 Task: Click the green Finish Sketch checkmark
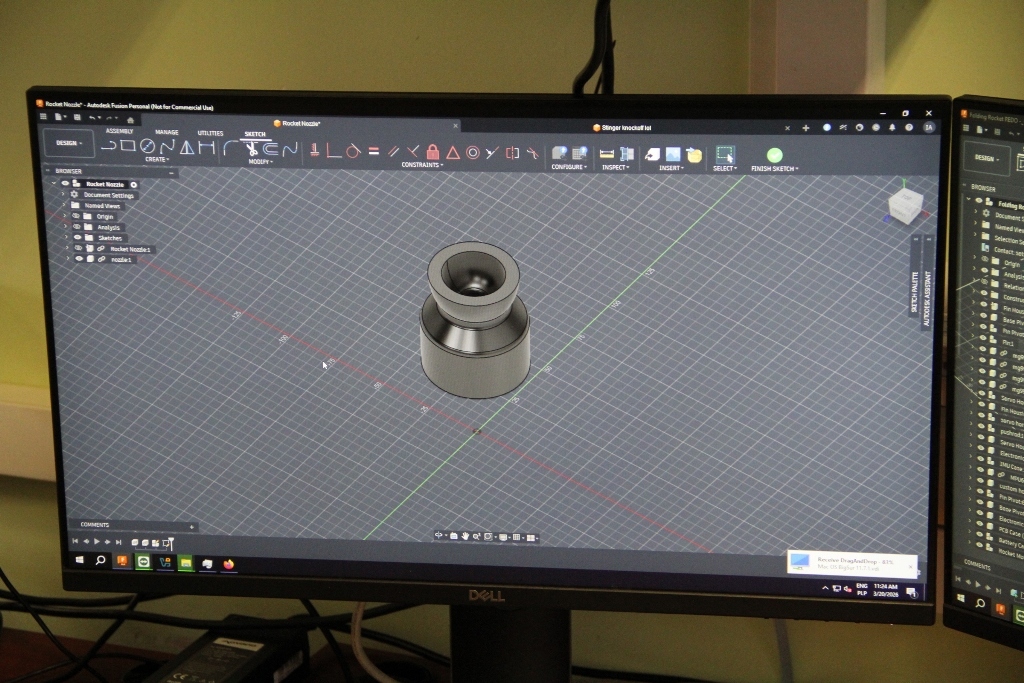click(774, 155)
